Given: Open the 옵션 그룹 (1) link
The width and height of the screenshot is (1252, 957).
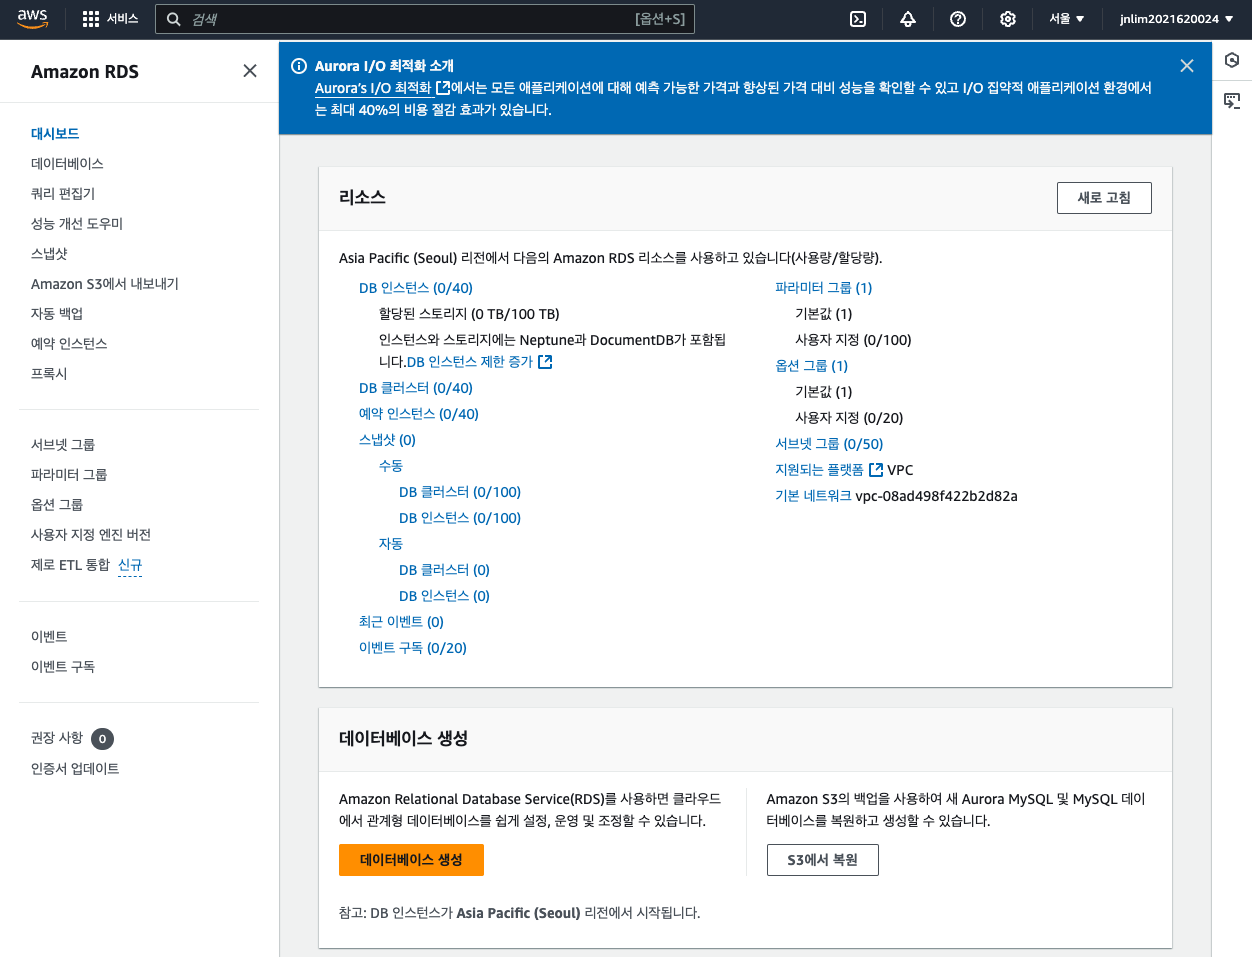Looking at the screenshot, I should tap(812, 366).
